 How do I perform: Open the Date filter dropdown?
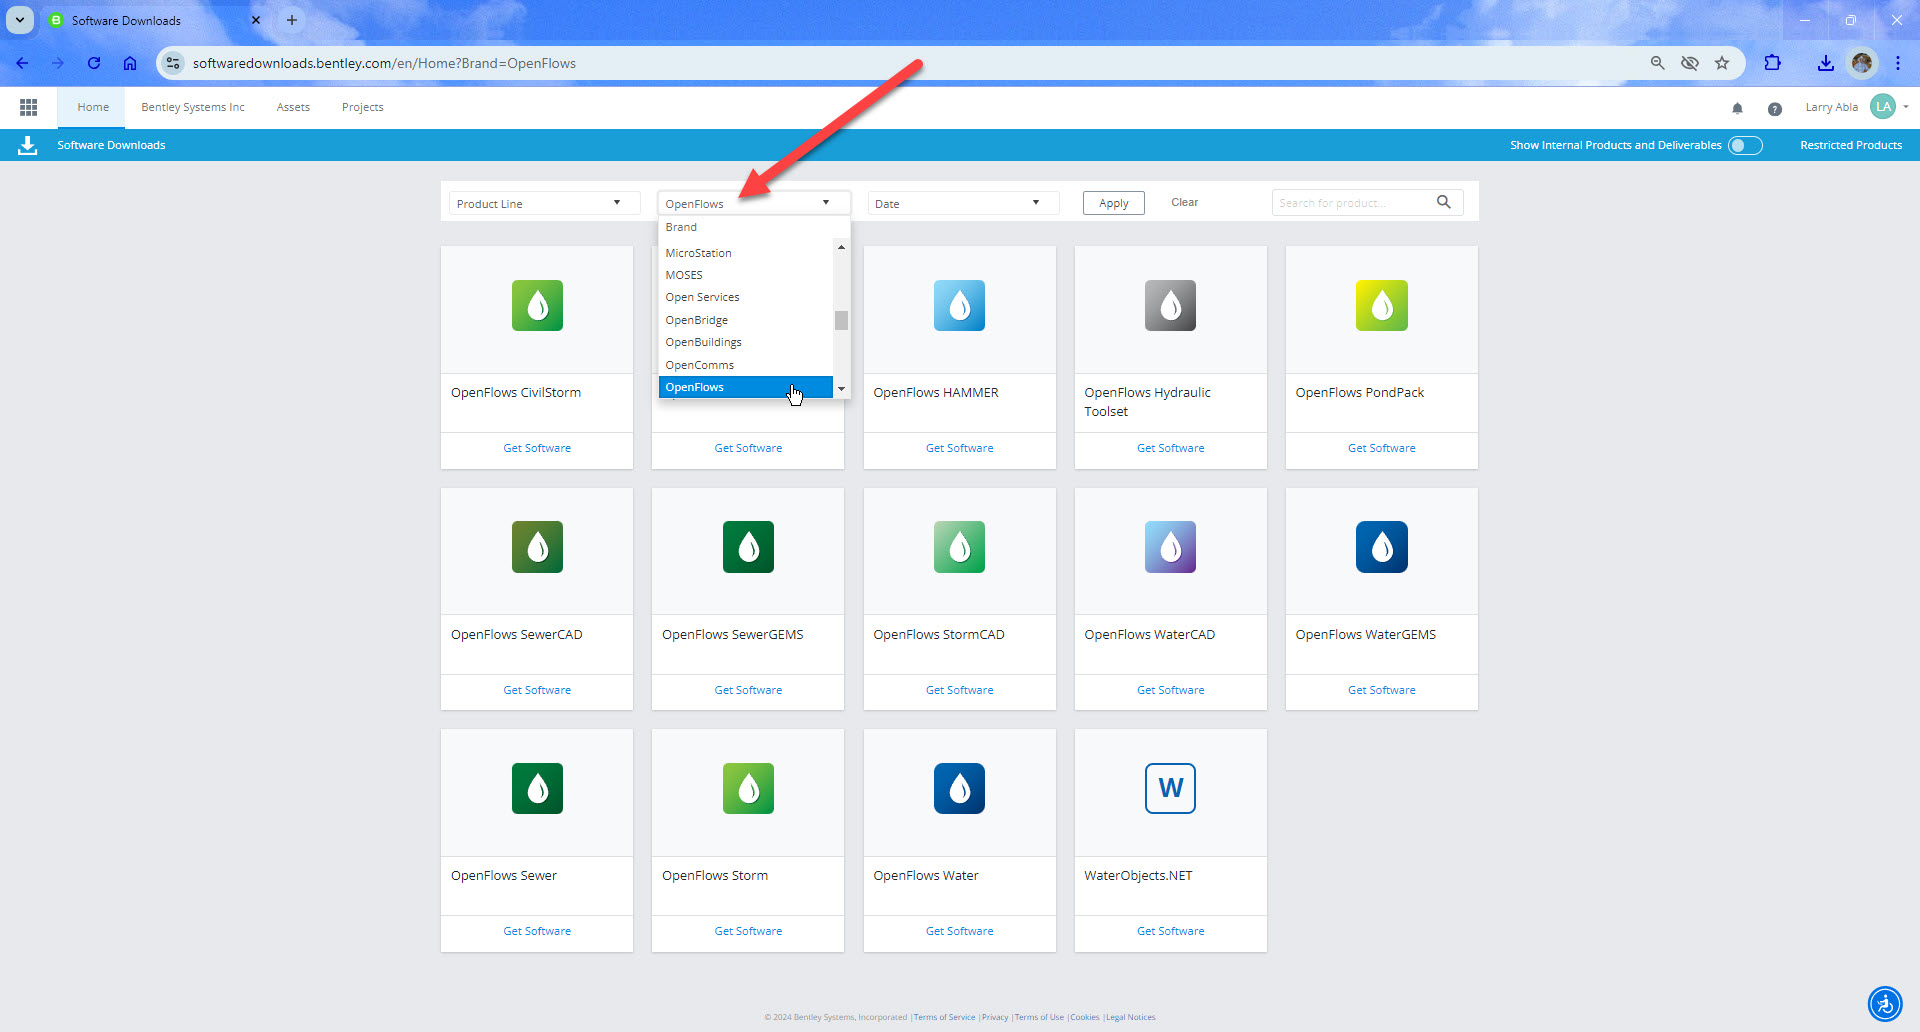(962, 203)
